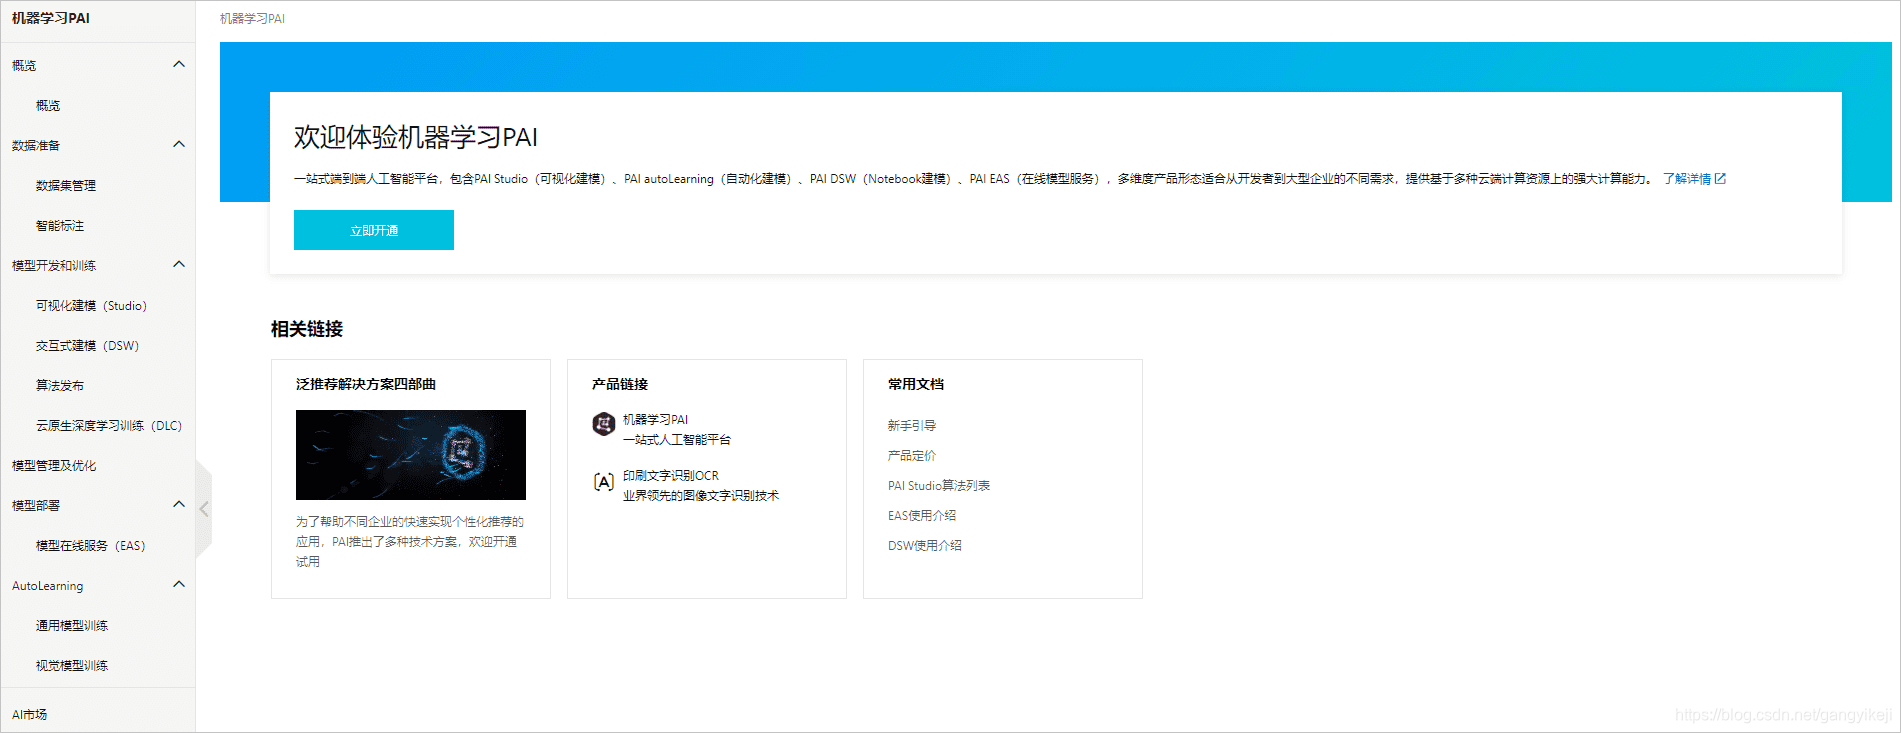Click the 数据准备 section label
Viewport: 1901px width, 733px height.
coord(36,145)
